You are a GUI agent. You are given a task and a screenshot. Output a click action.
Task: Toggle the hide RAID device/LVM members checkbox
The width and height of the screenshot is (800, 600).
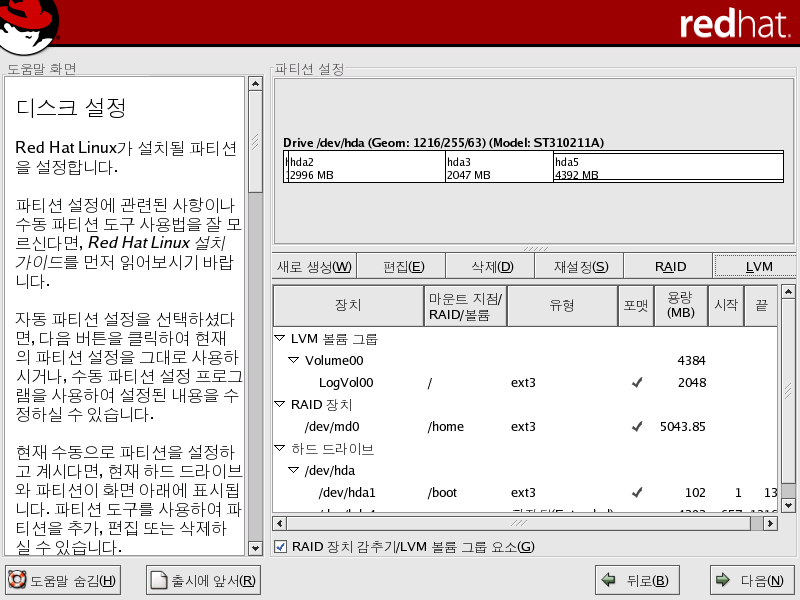click(x=281, y=547)
